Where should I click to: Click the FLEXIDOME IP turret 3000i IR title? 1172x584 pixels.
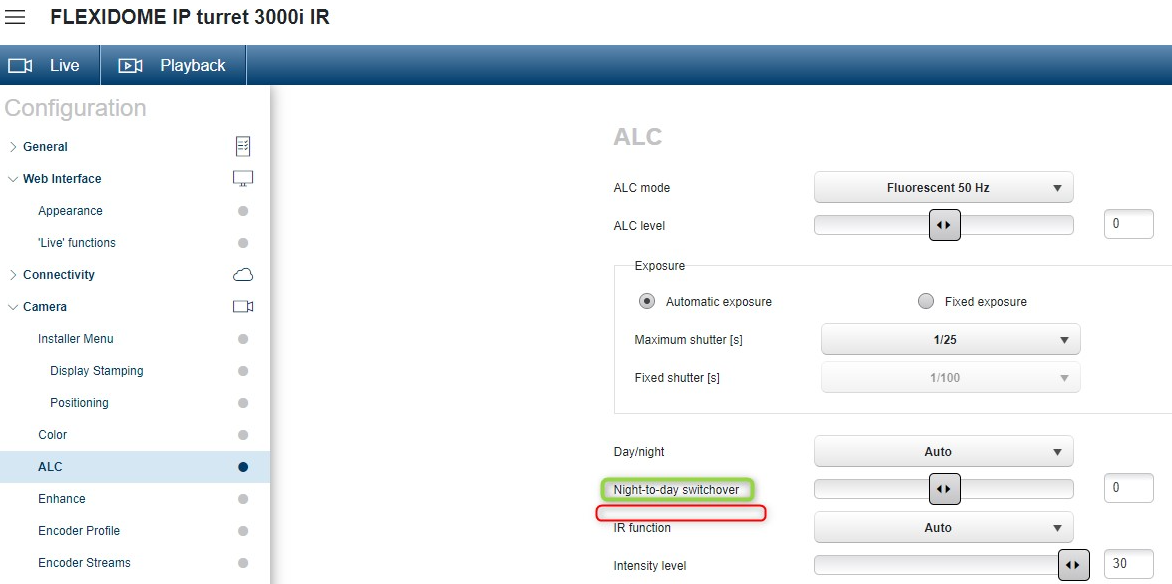tap(190, 17)
